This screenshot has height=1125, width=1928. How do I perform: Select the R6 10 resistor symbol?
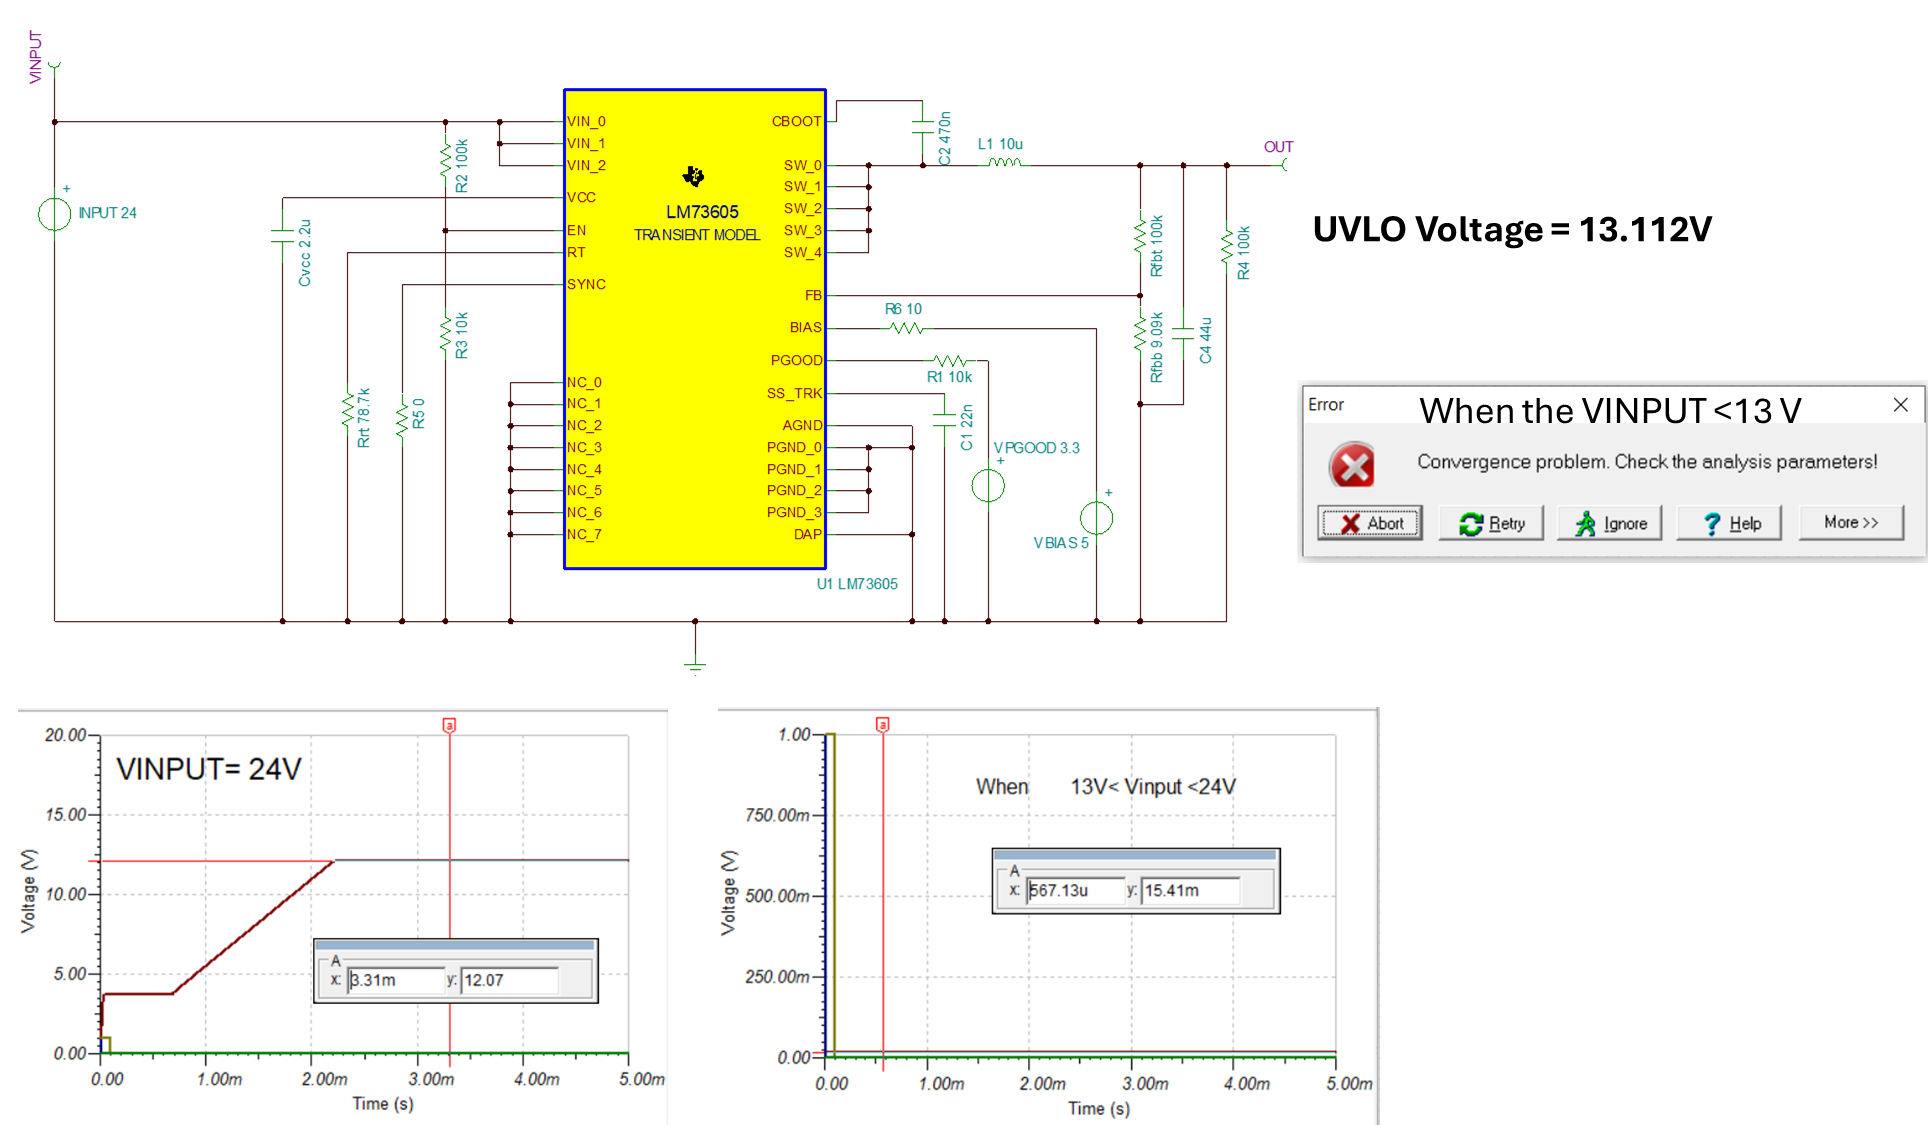click(x=907, y=328)
